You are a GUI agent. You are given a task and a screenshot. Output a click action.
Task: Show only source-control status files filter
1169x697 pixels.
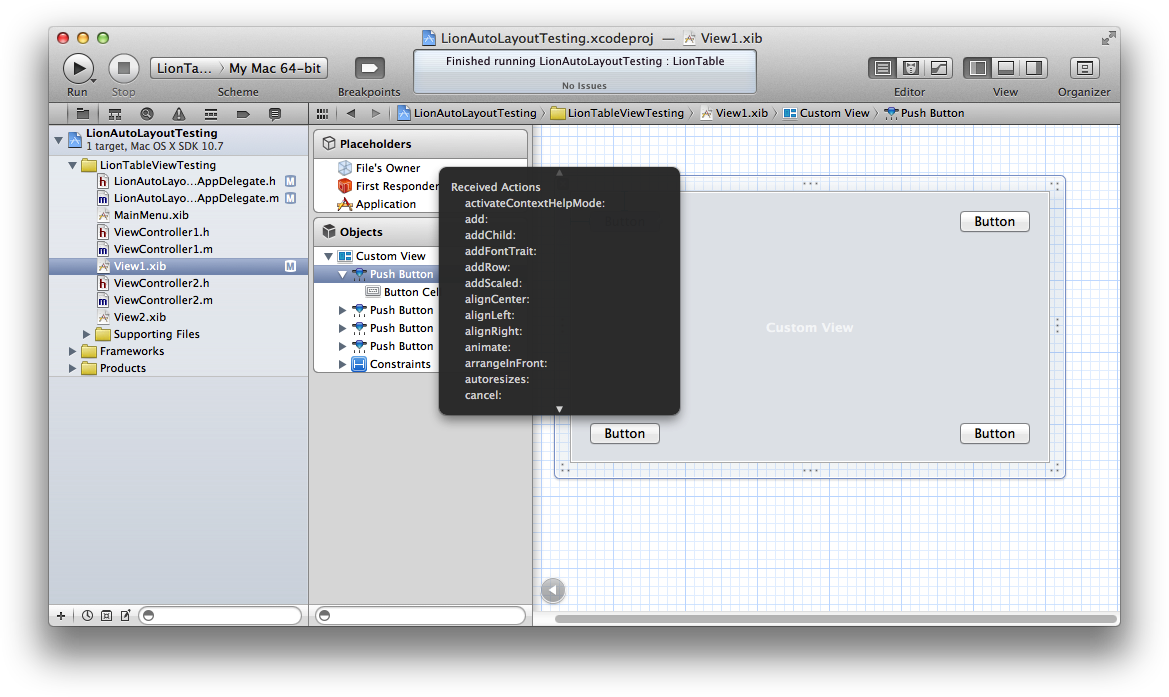pos(107,616)
